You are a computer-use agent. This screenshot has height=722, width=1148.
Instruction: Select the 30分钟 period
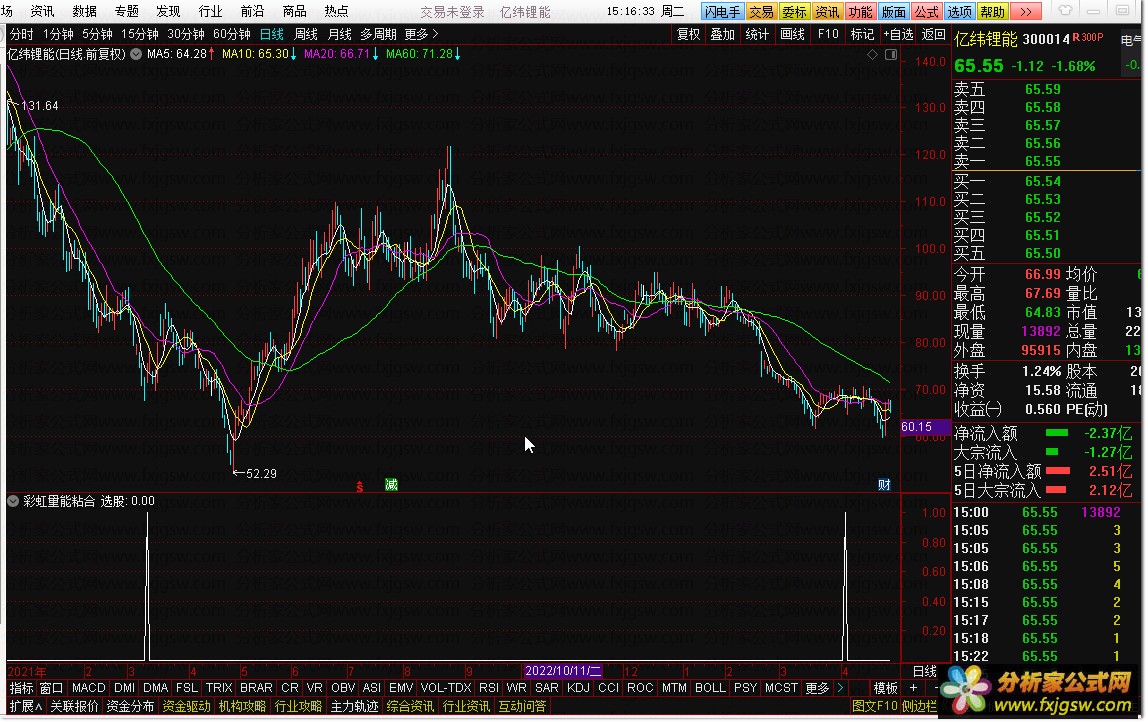pos(185,34)
